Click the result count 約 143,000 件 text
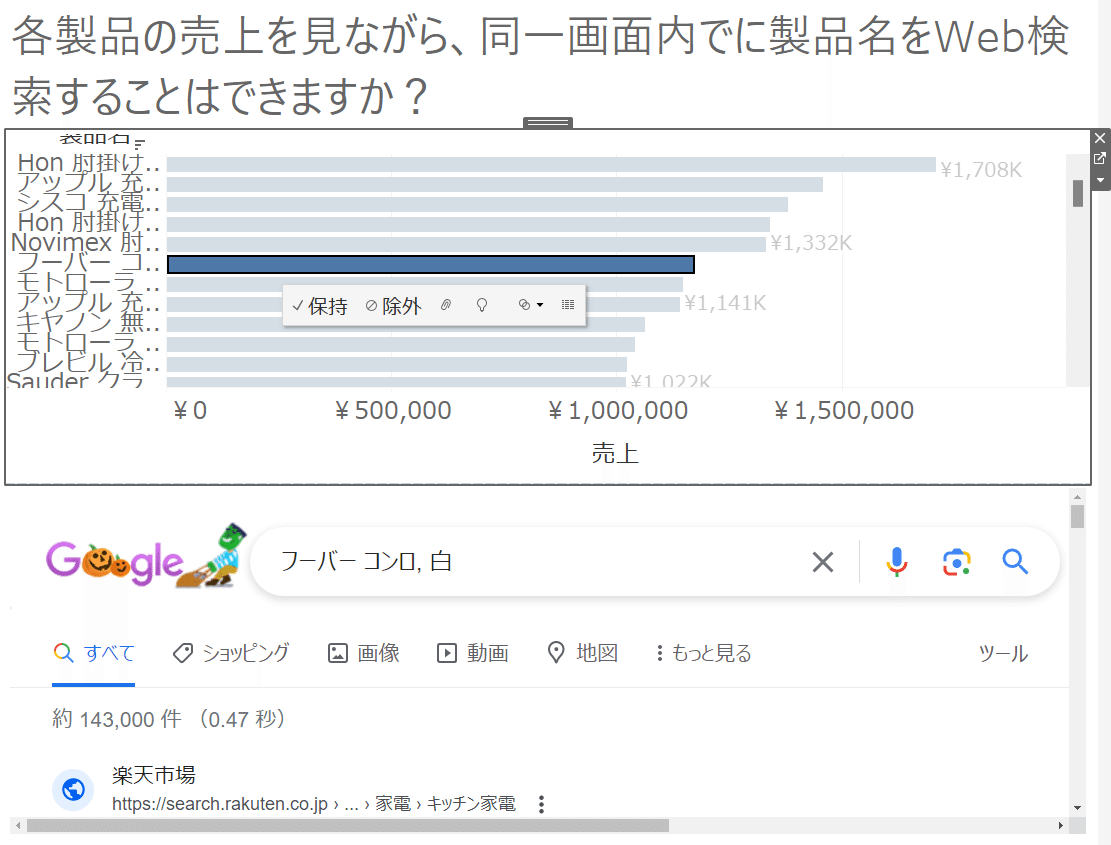1111x845 pixels. pyautogui.click(x=117, y=719)
